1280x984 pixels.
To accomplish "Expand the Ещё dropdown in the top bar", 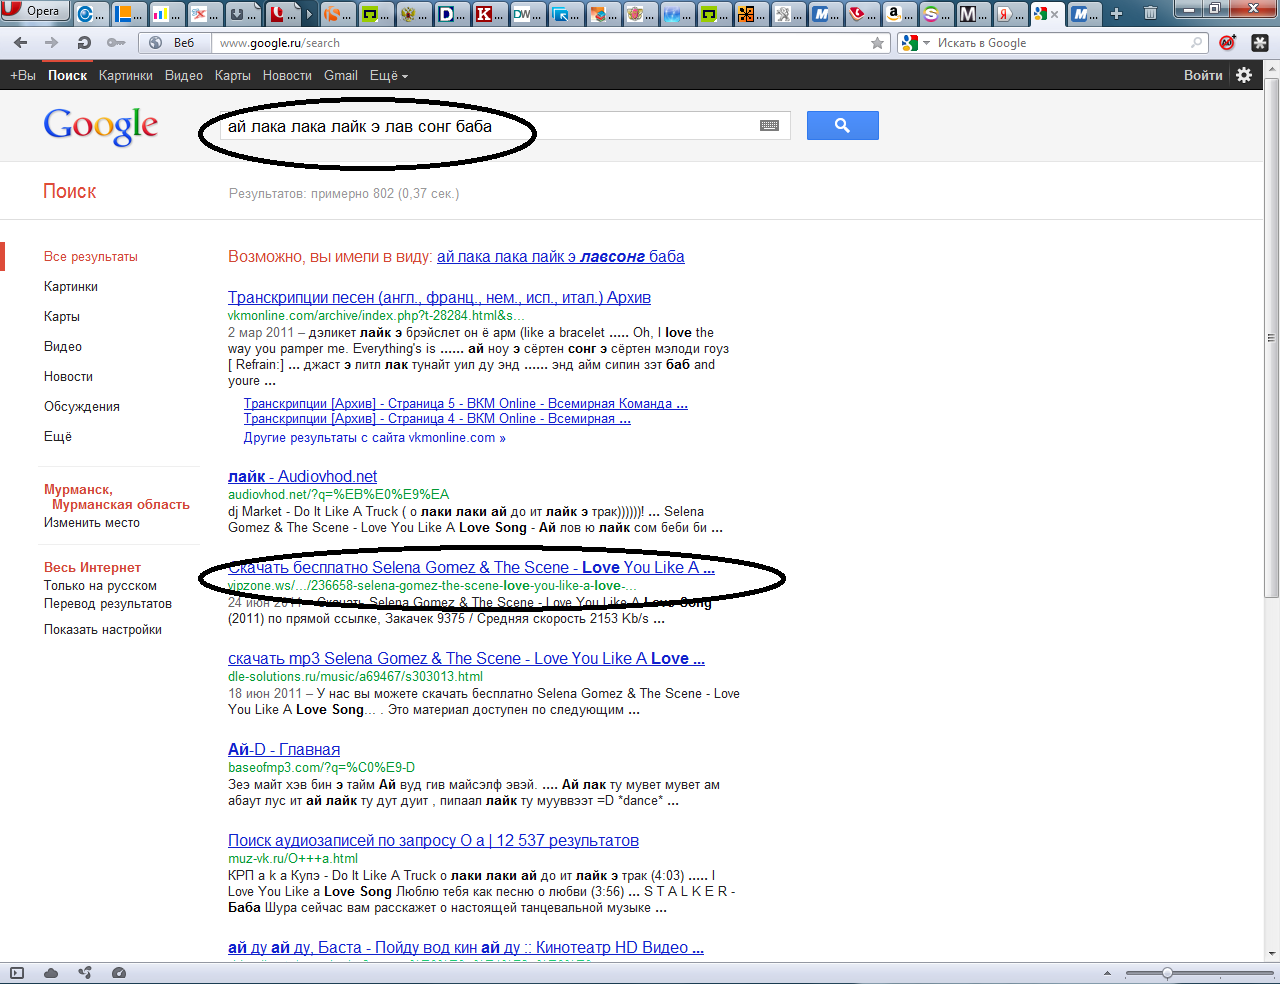I will [x=389, y=75].
